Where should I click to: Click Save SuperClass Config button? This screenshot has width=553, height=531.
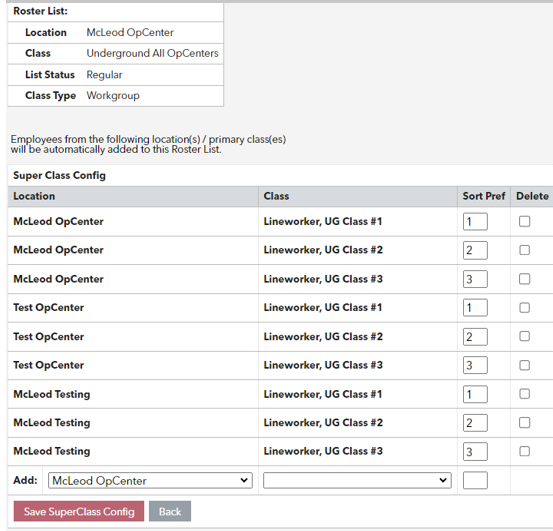pyautogui.click(x=79, y=511)
